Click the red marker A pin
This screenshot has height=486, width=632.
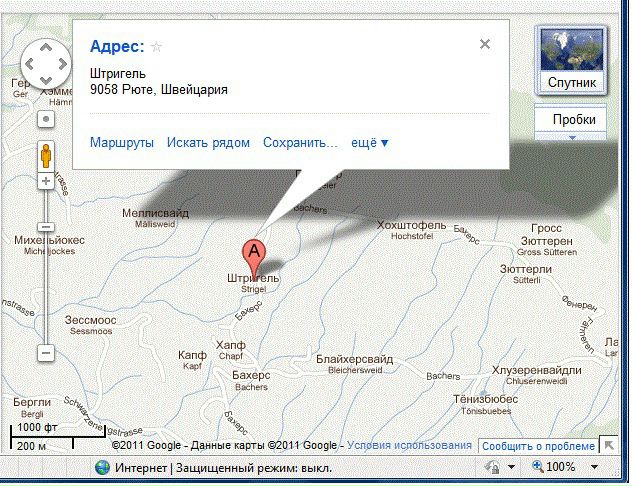point(254,259)
